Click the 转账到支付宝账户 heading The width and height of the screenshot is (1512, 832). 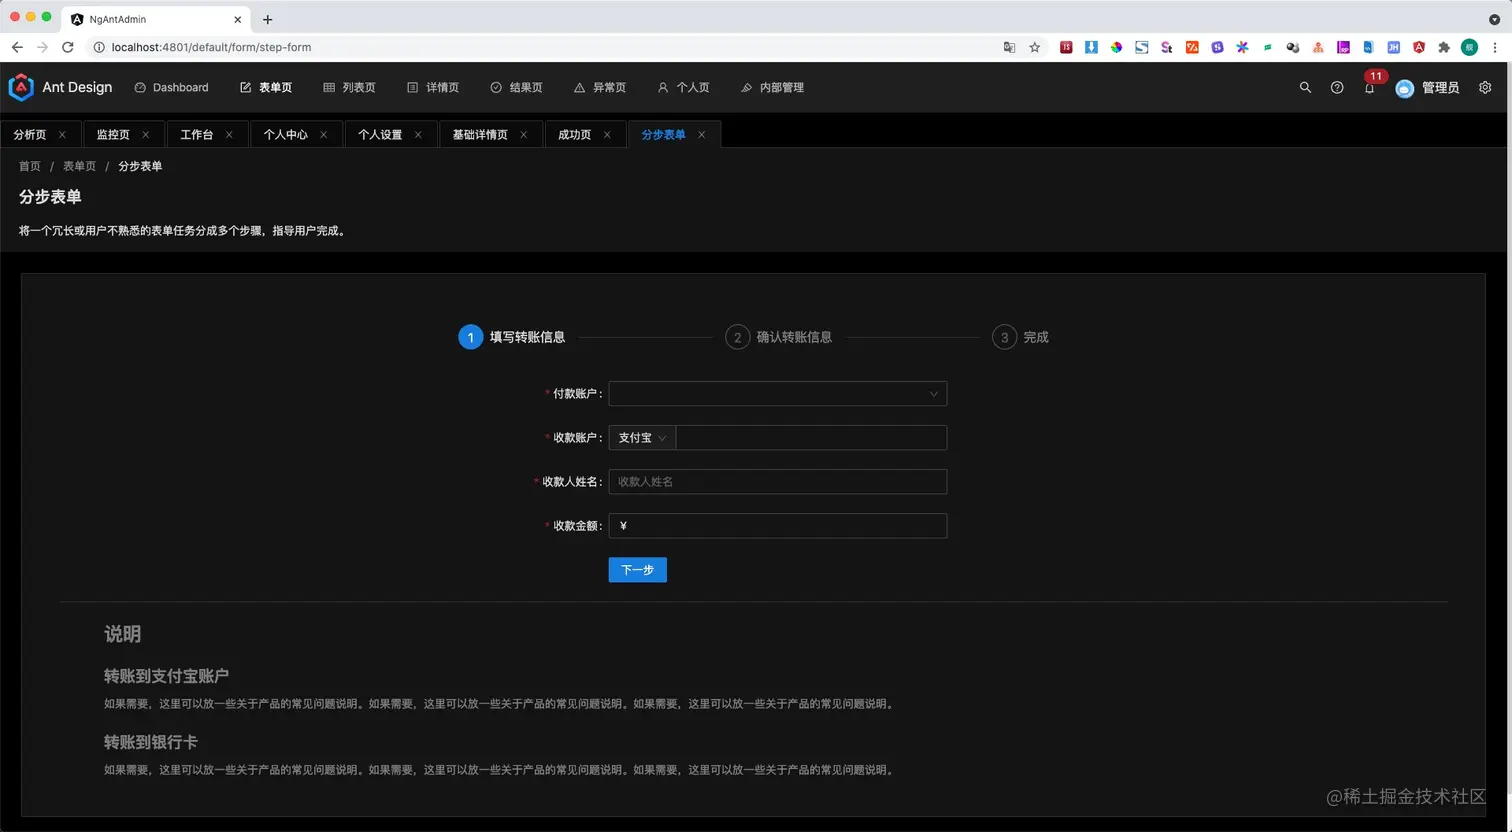(166, 676)
